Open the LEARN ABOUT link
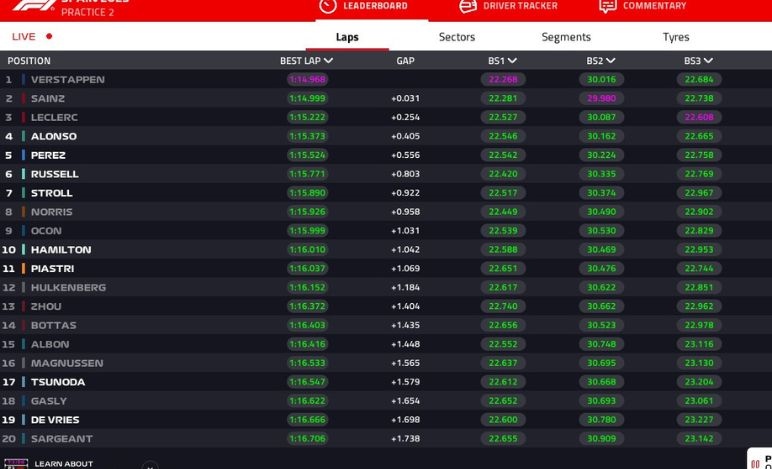 tap(64, 464)
